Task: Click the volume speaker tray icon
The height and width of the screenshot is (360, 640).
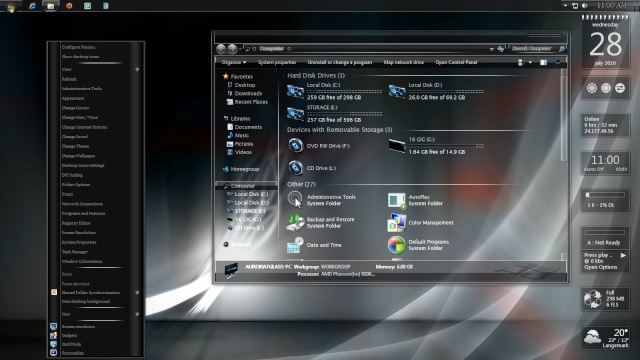Action: coord(584,5)
